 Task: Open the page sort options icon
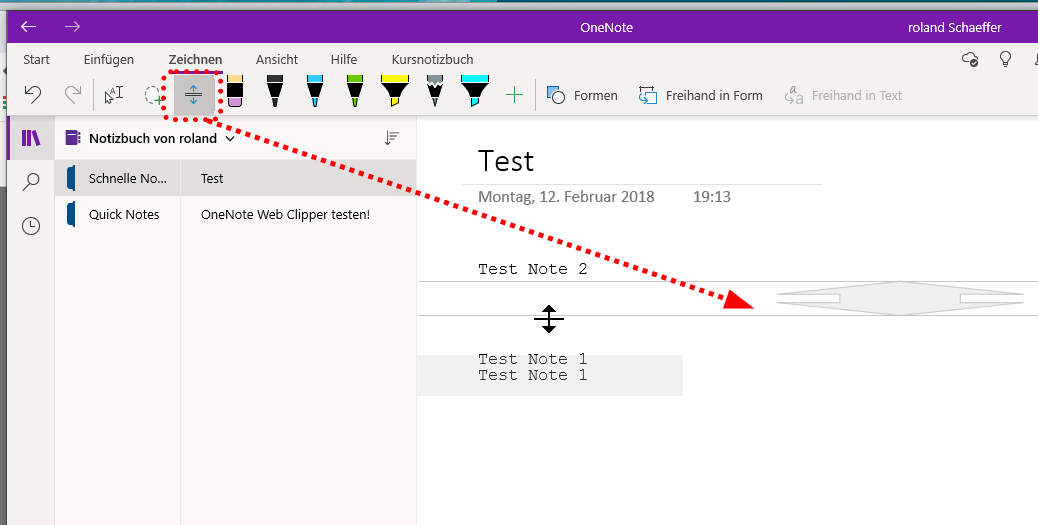pyautogui.click(x=392, y=138)
